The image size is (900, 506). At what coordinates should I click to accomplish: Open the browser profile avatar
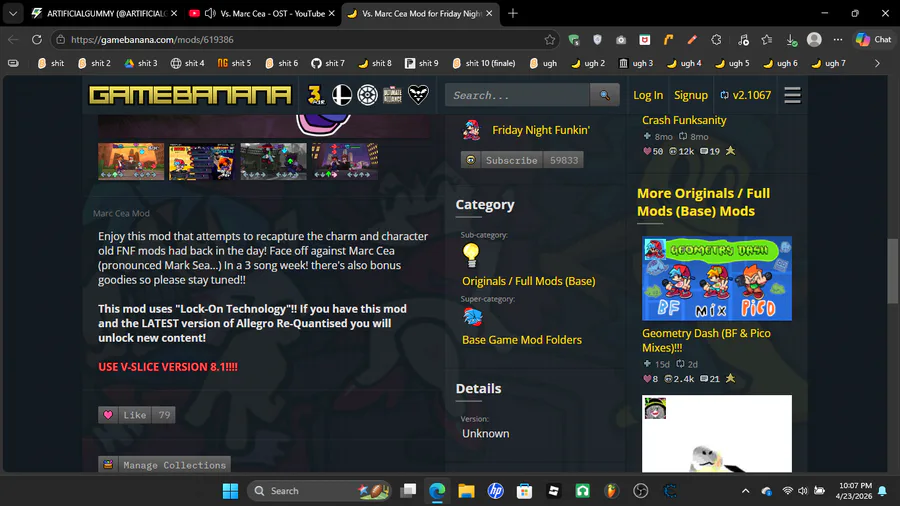[814, 40]
